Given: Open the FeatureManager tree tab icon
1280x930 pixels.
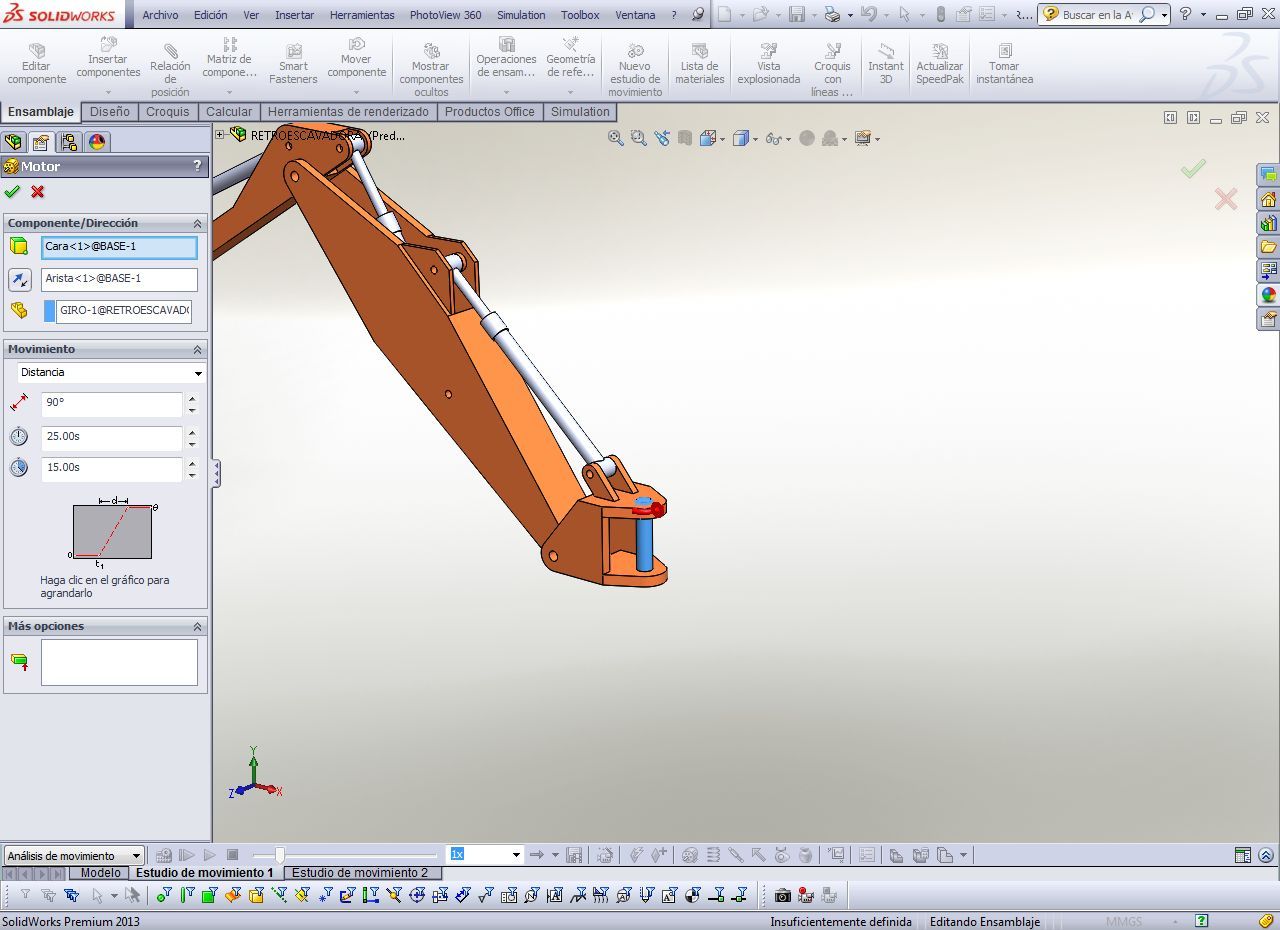Looking at the screenshot, I should tap(13, 142).
